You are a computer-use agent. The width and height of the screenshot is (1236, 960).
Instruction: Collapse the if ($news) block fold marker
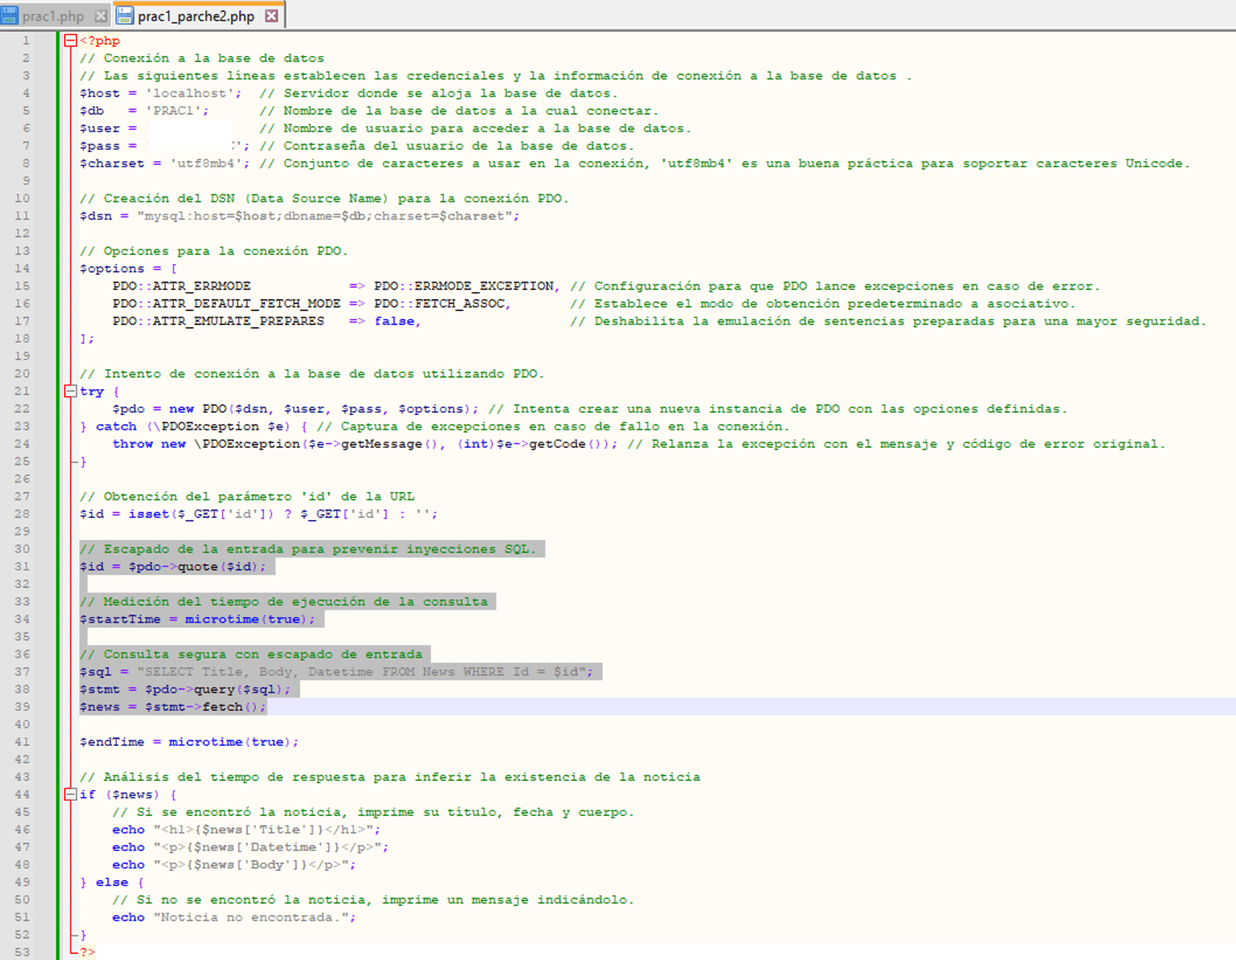[71, 794]
